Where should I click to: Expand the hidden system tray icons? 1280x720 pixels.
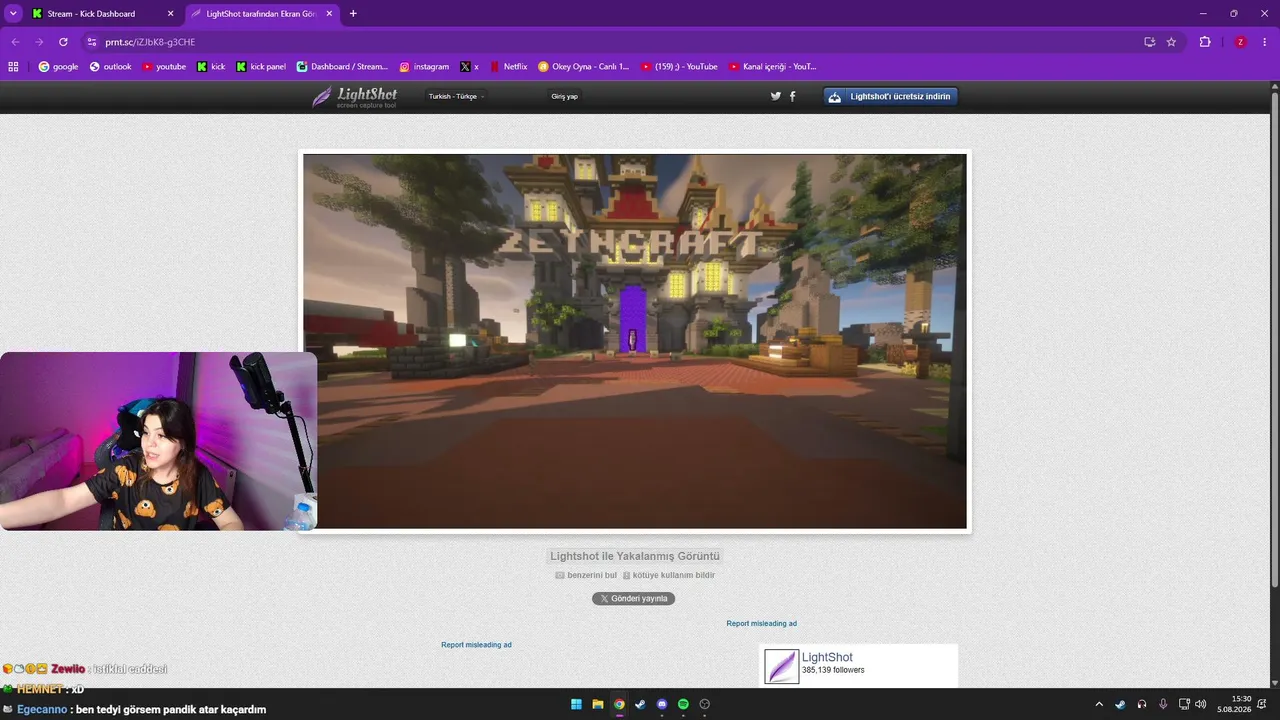[x=1099, y=704]
